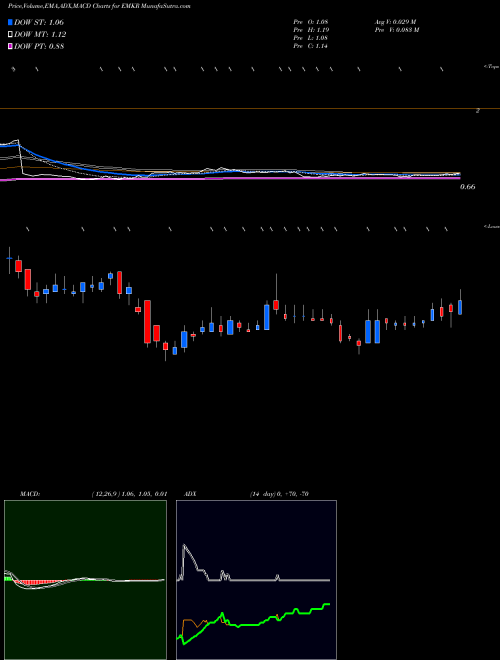This screenshot has width=500, height=660.
Task: Click the chart title mentioning EMKR MunafaSutra.com
Action: tap(99, 7)
